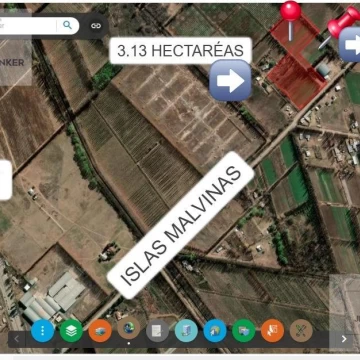The image size is (360, 360).
Task: Open the light-teal building widget
Action: [x=186, y=331]
